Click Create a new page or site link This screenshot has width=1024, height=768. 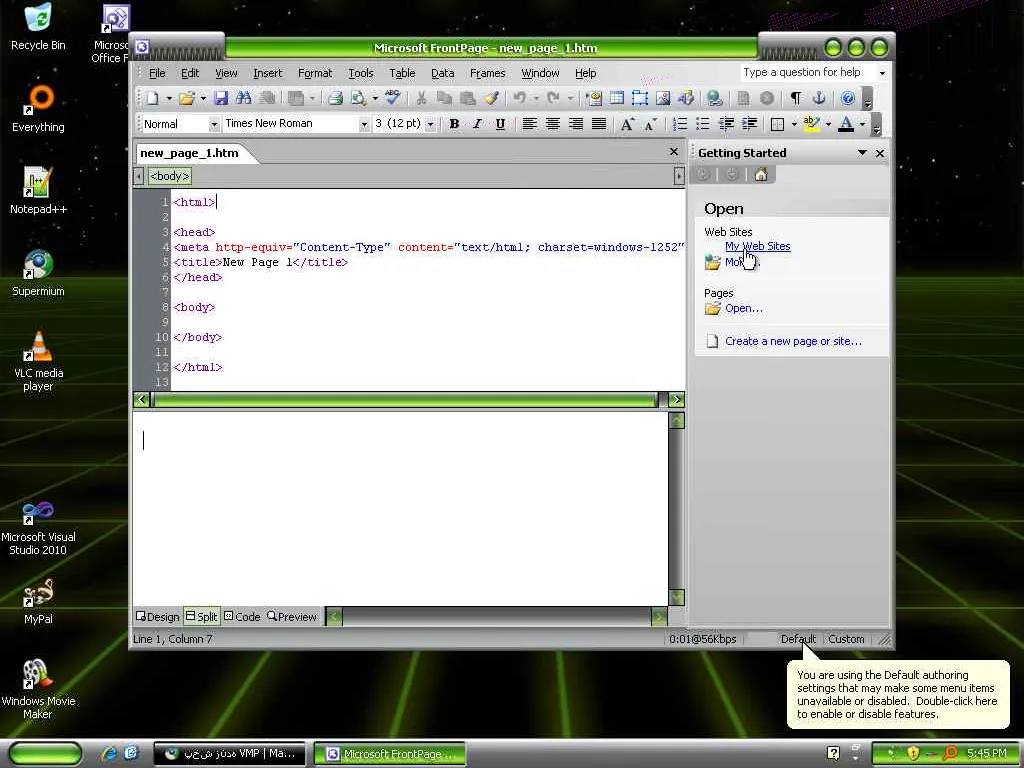(x=793, y=341)
